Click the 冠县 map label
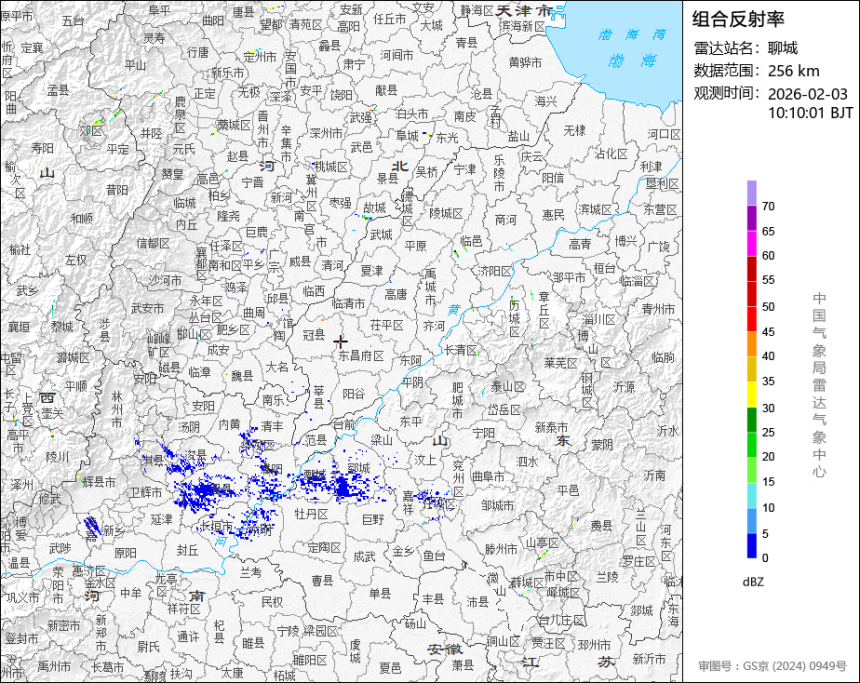 tap(314, 334)
